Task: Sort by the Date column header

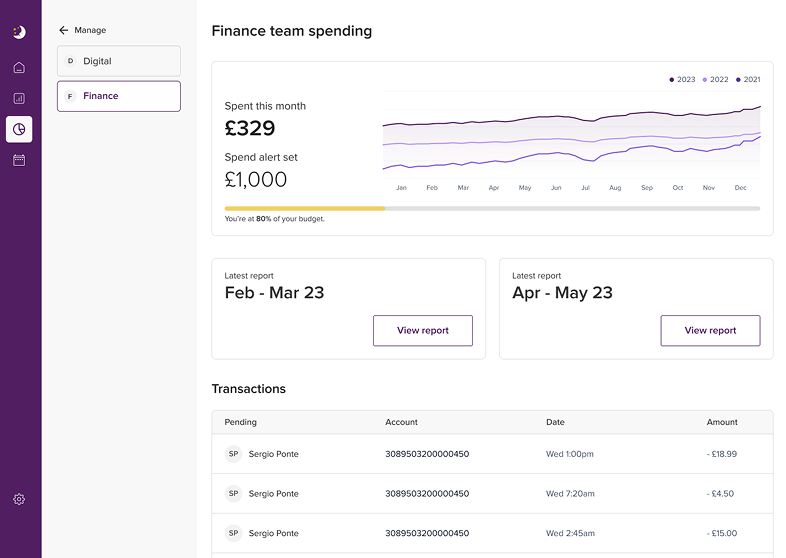Action: point(555,422)
